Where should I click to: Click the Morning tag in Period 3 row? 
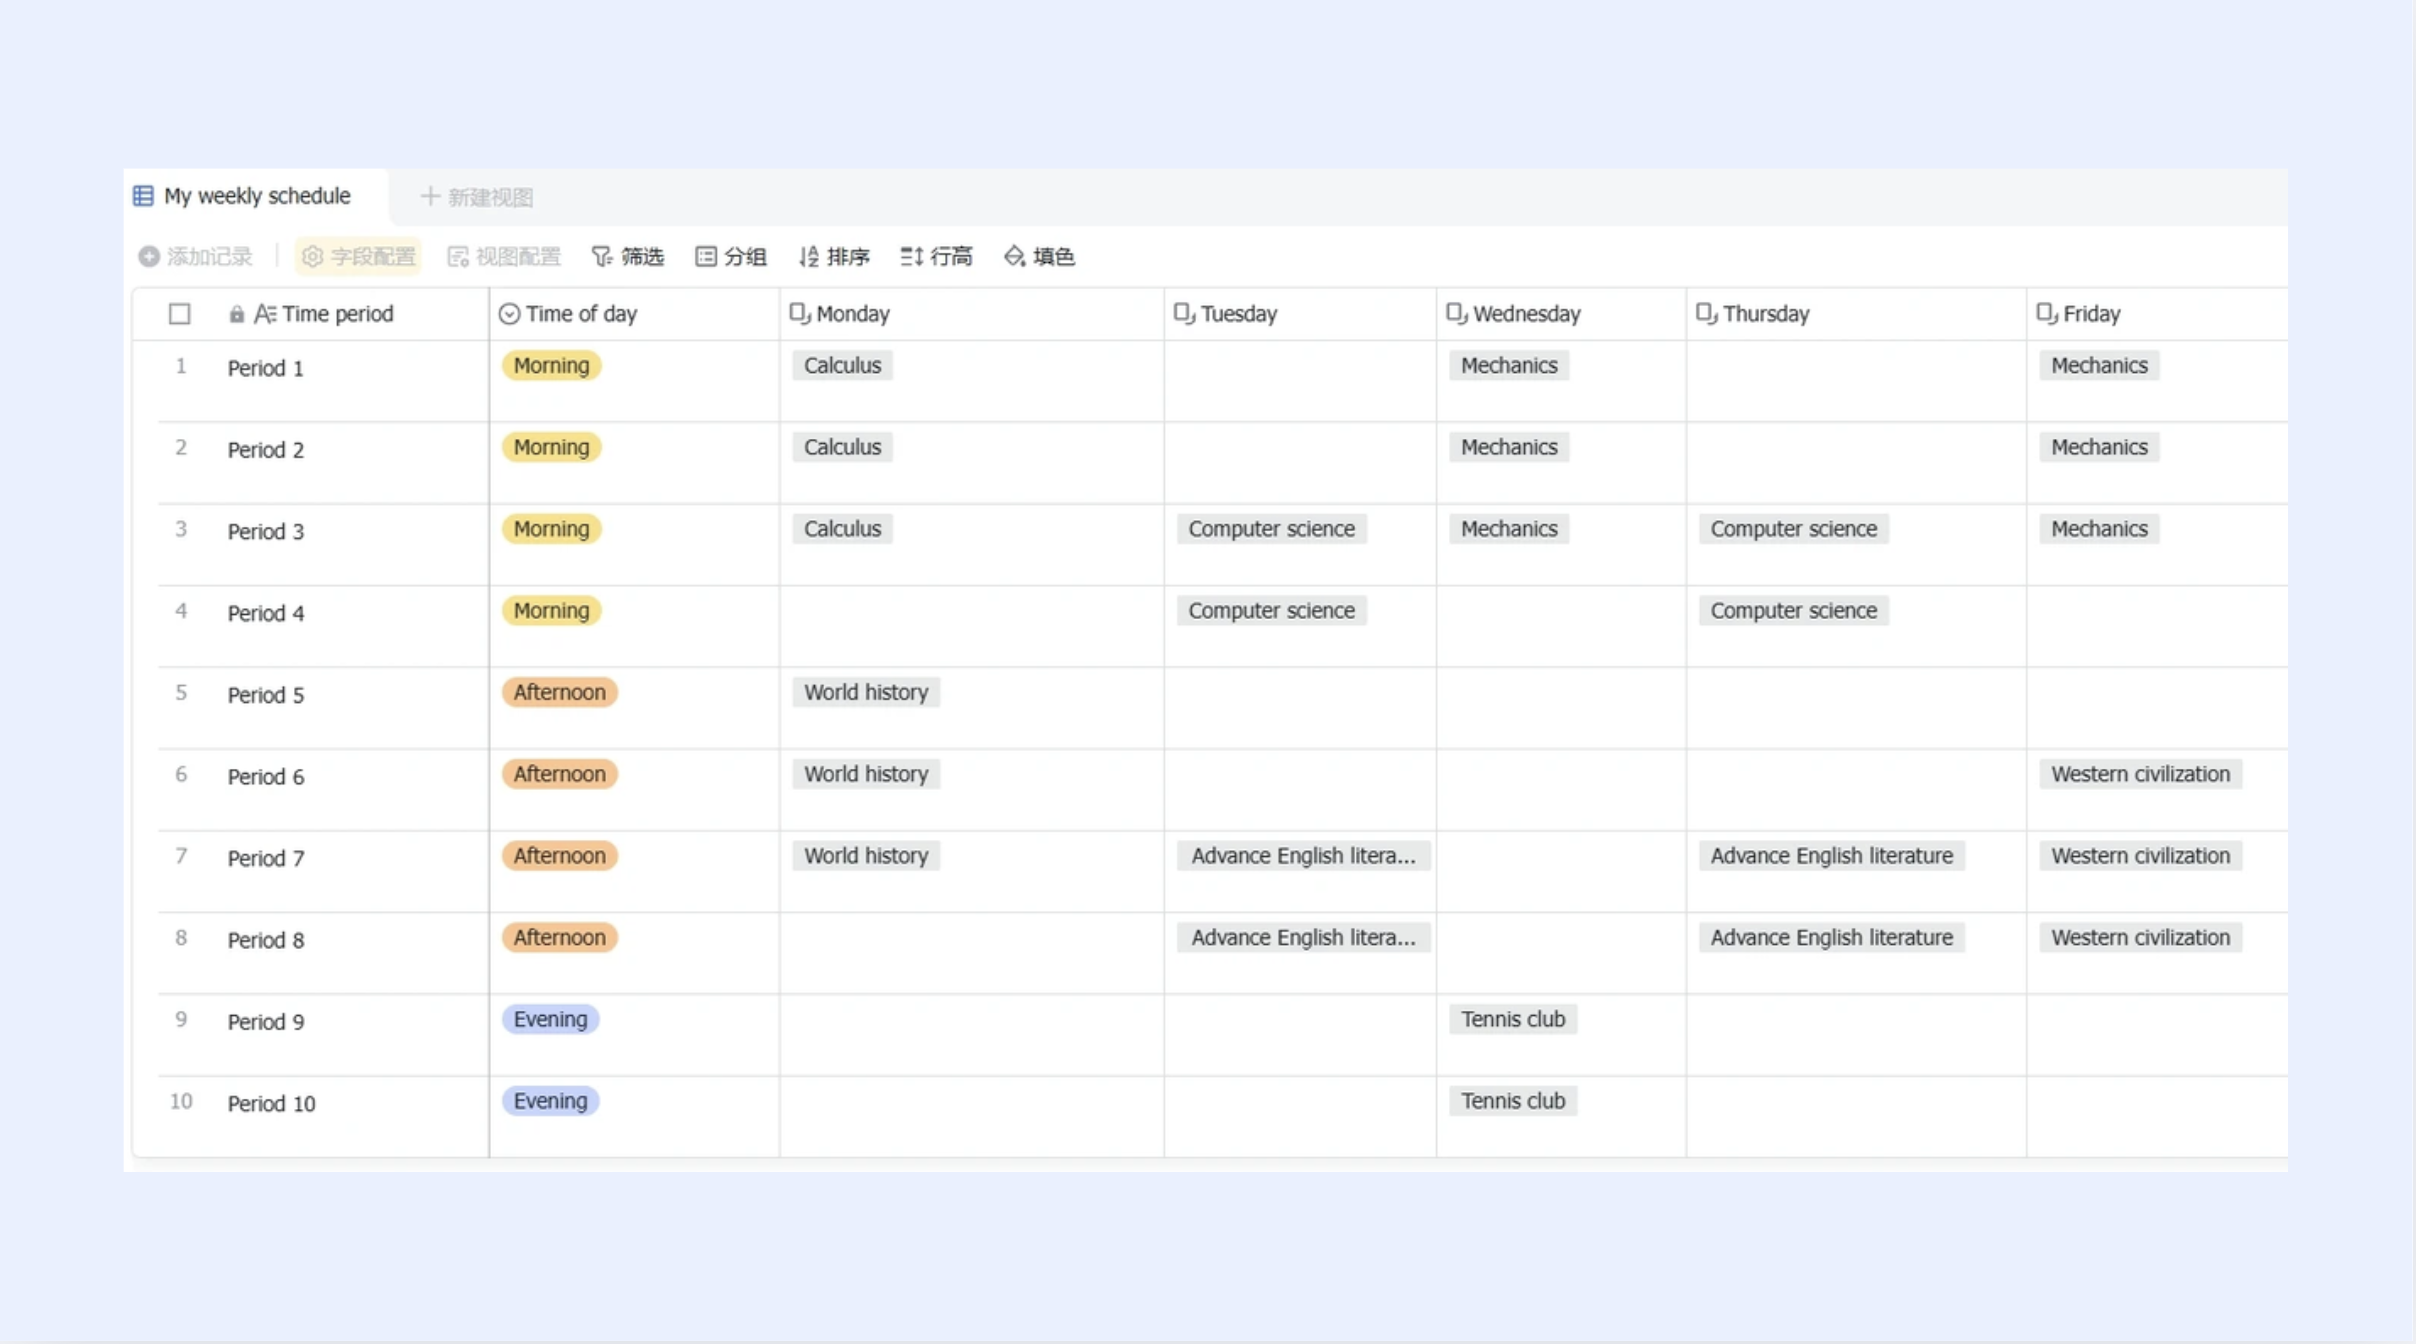[x=551, y=529]
